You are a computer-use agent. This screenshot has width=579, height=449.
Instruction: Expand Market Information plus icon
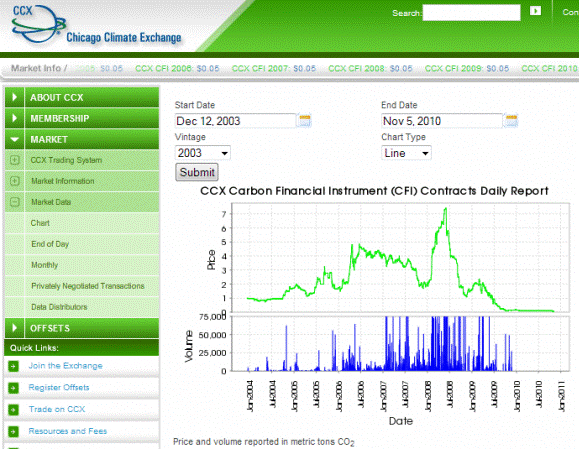(x=15, y=181)
